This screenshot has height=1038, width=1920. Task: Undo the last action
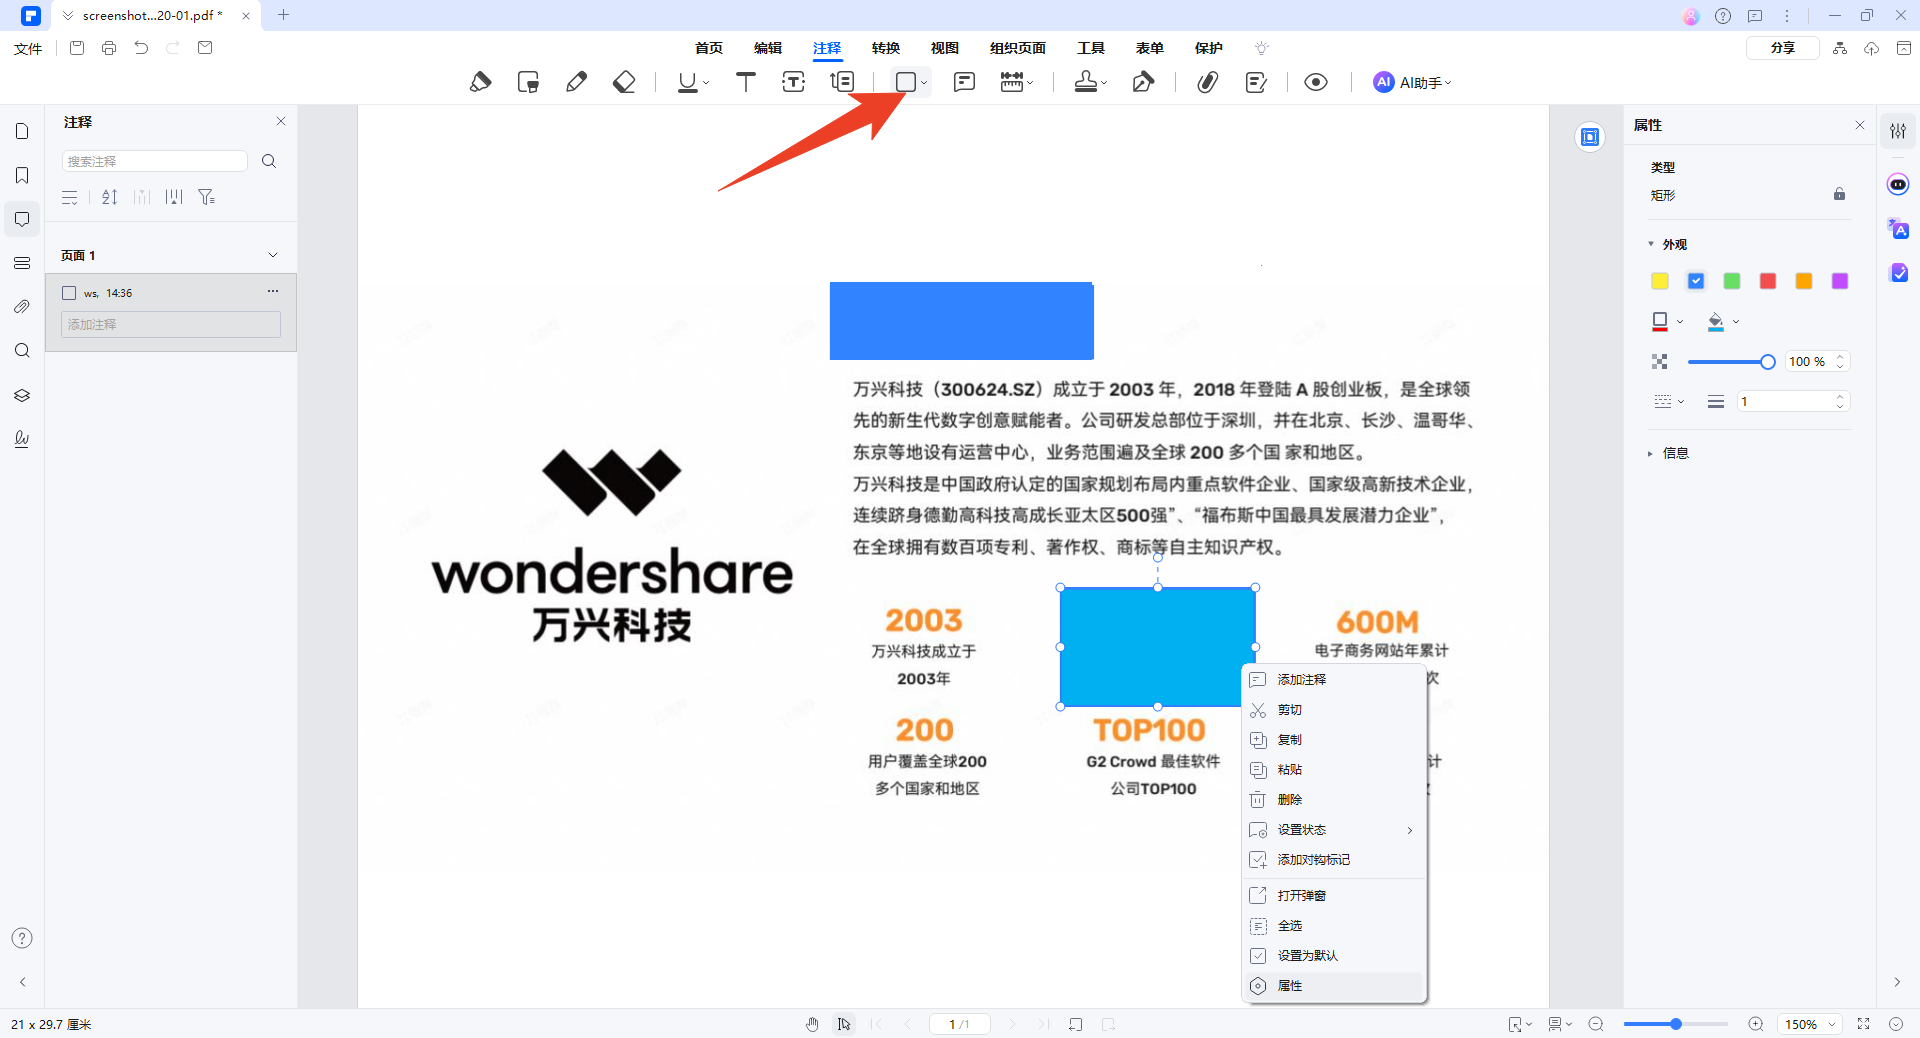(x=141, y=48)
